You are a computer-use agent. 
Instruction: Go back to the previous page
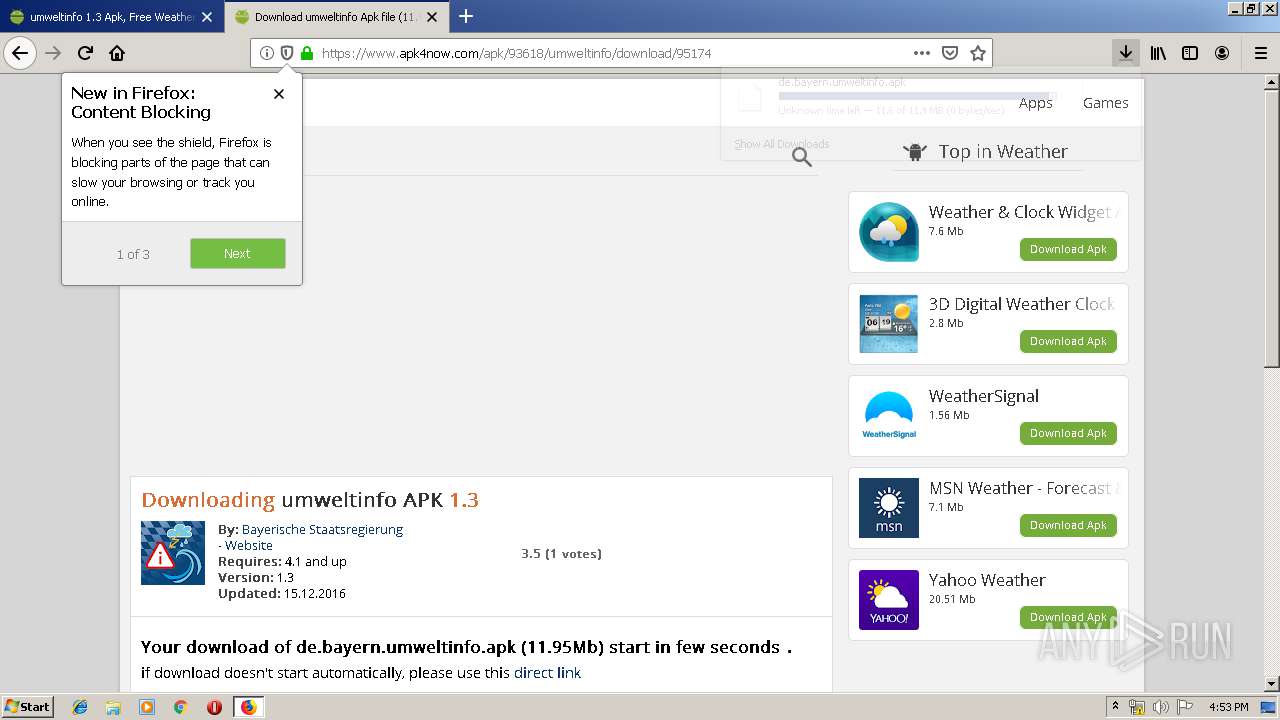tap(20, 53)
